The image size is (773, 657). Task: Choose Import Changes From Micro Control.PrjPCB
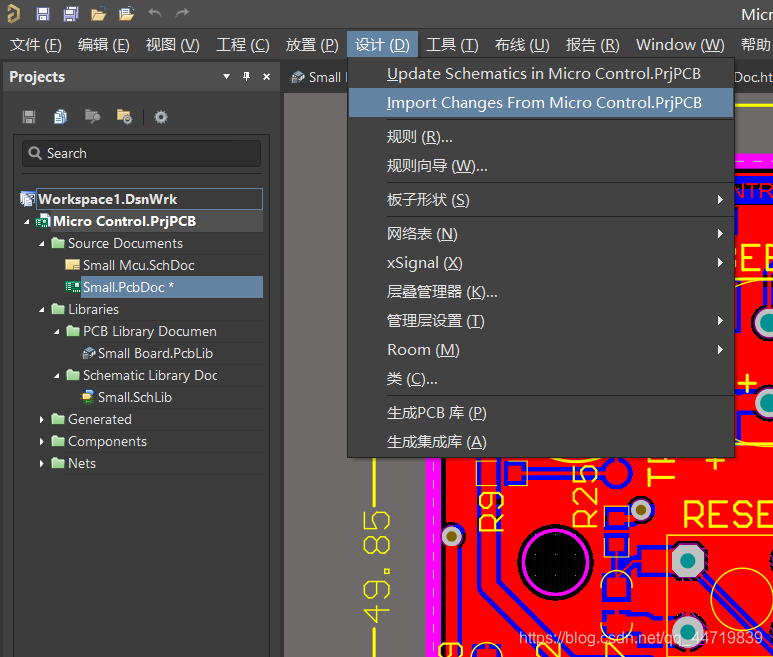tap(541, 103)
